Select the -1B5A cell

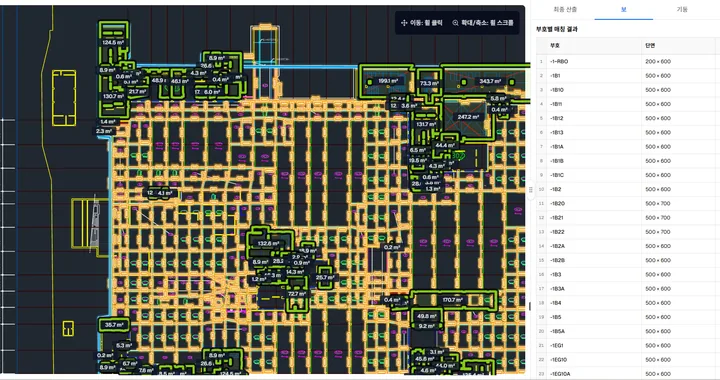593,331
